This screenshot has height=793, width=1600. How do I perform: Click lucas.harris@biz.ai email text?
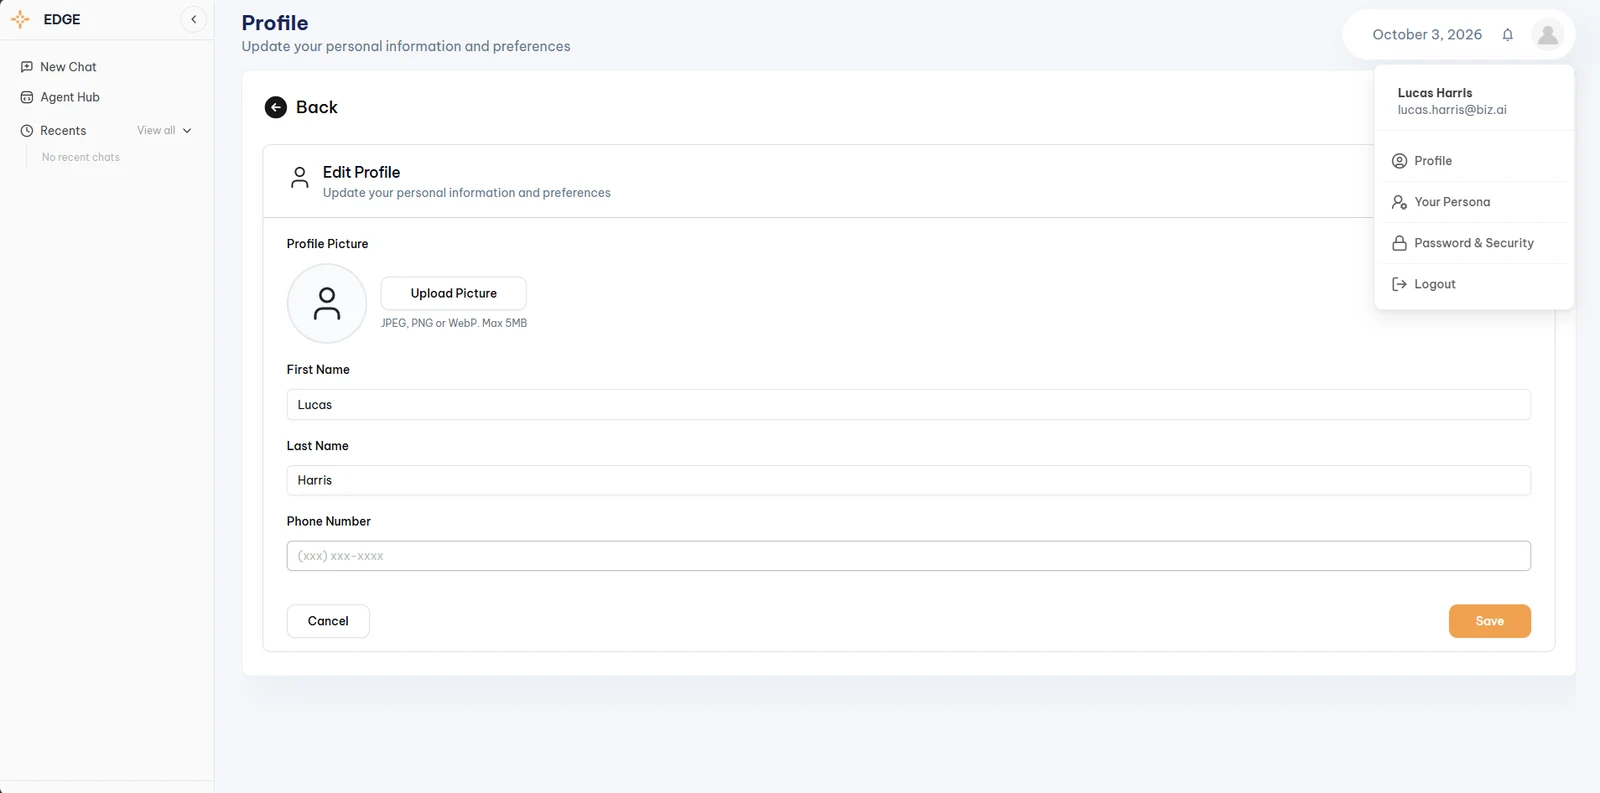(x=1452, y=110)
